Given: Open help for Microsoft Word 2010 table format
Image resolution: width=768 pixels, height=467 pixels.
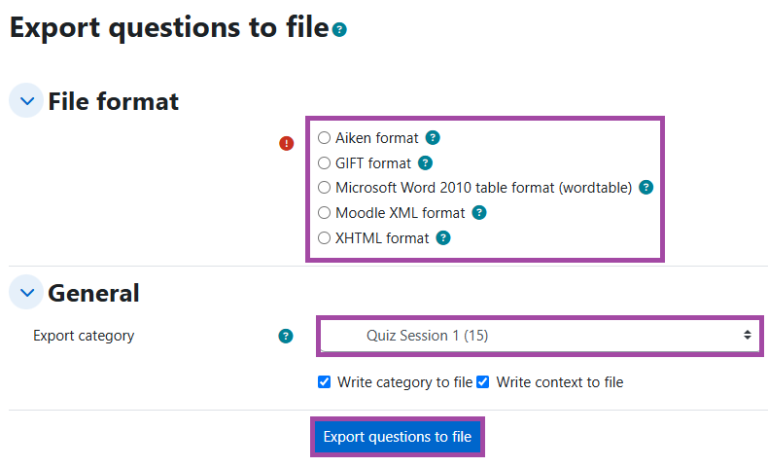Looking at the screenshot, I should 646,187.
